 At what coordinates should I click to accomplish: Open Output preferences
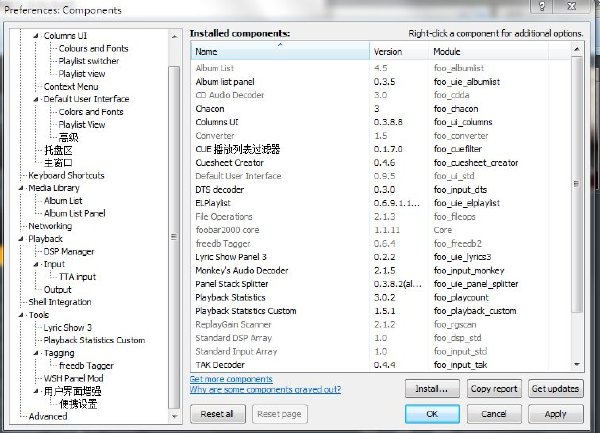click(57, 290)
